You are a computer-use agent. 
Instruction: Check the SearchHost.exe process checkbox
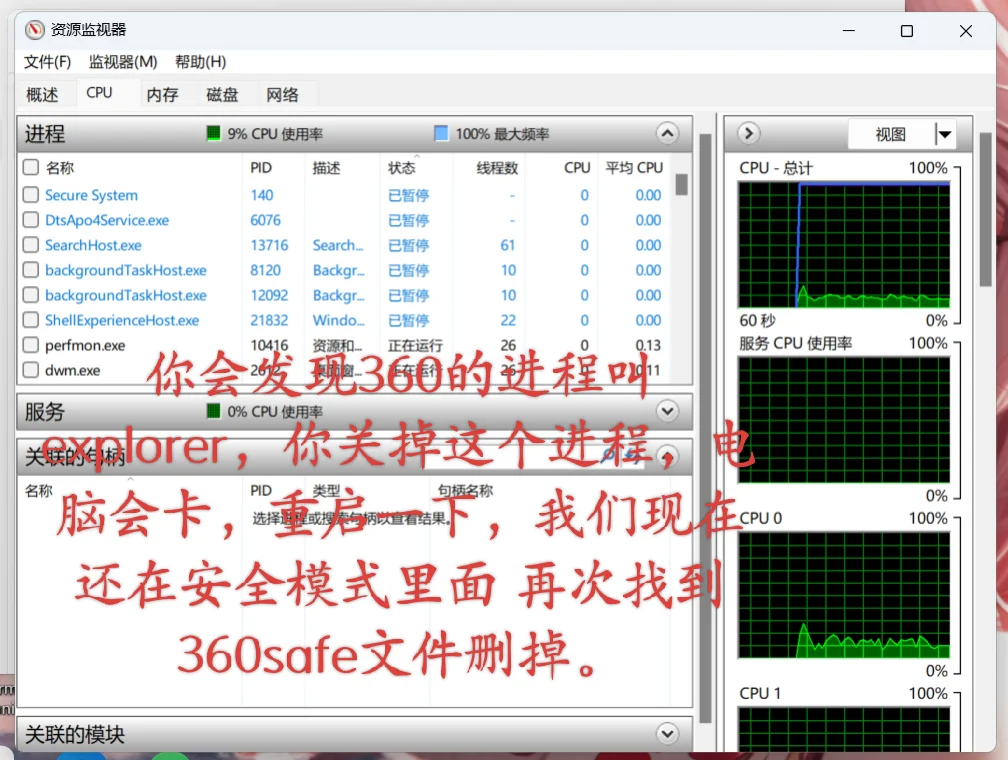[x=30, y=245]
